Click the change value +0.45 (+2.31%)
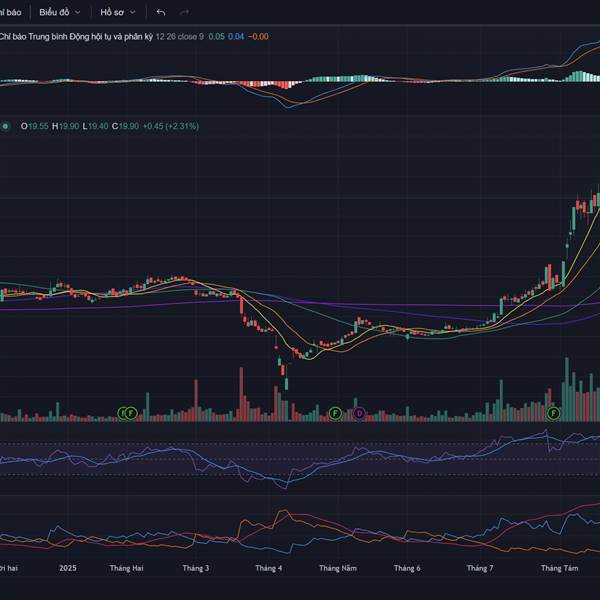600x600 pixels. pyautogui.click(x=171, y=126)
